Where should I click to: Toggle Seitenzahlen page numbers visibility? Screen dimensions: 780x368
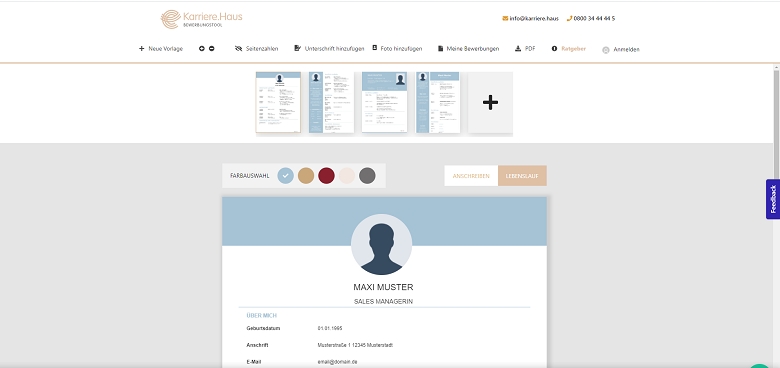[257, 49]
